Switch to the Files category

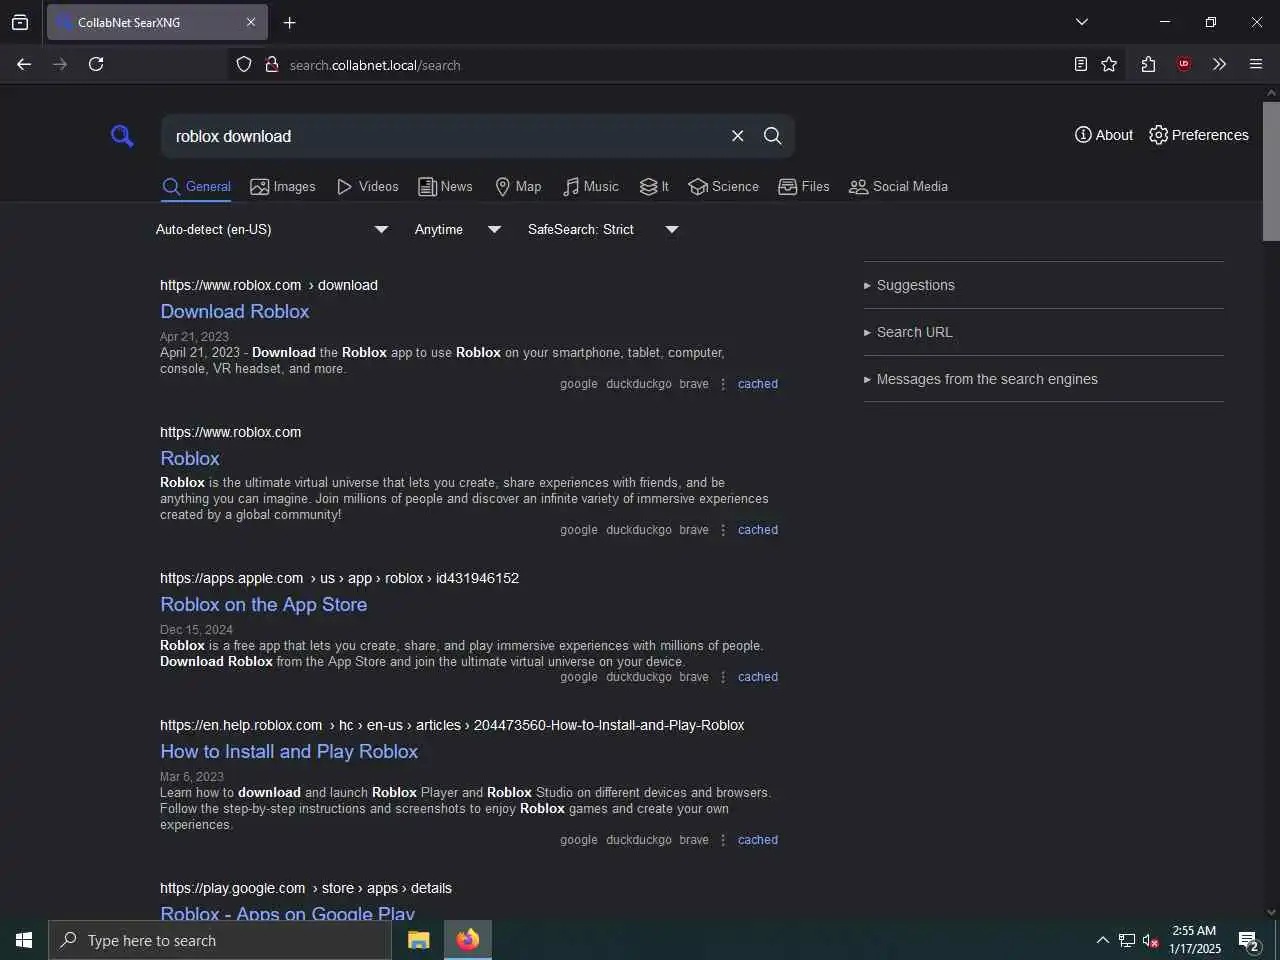point(804,187)
